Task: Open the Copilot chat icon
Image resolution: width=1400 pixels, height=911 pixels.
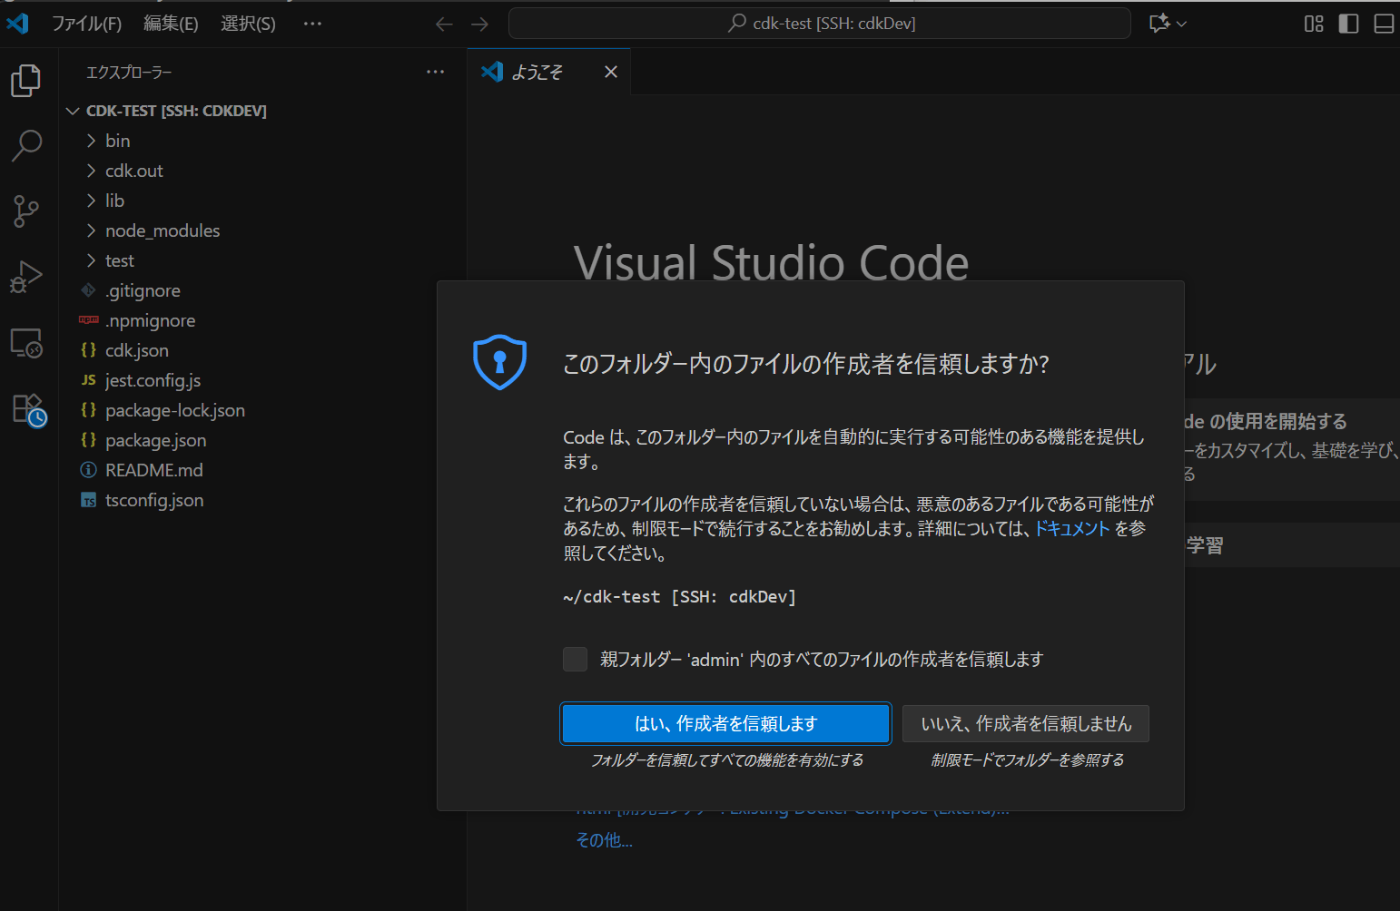Action: (1159, 23)
